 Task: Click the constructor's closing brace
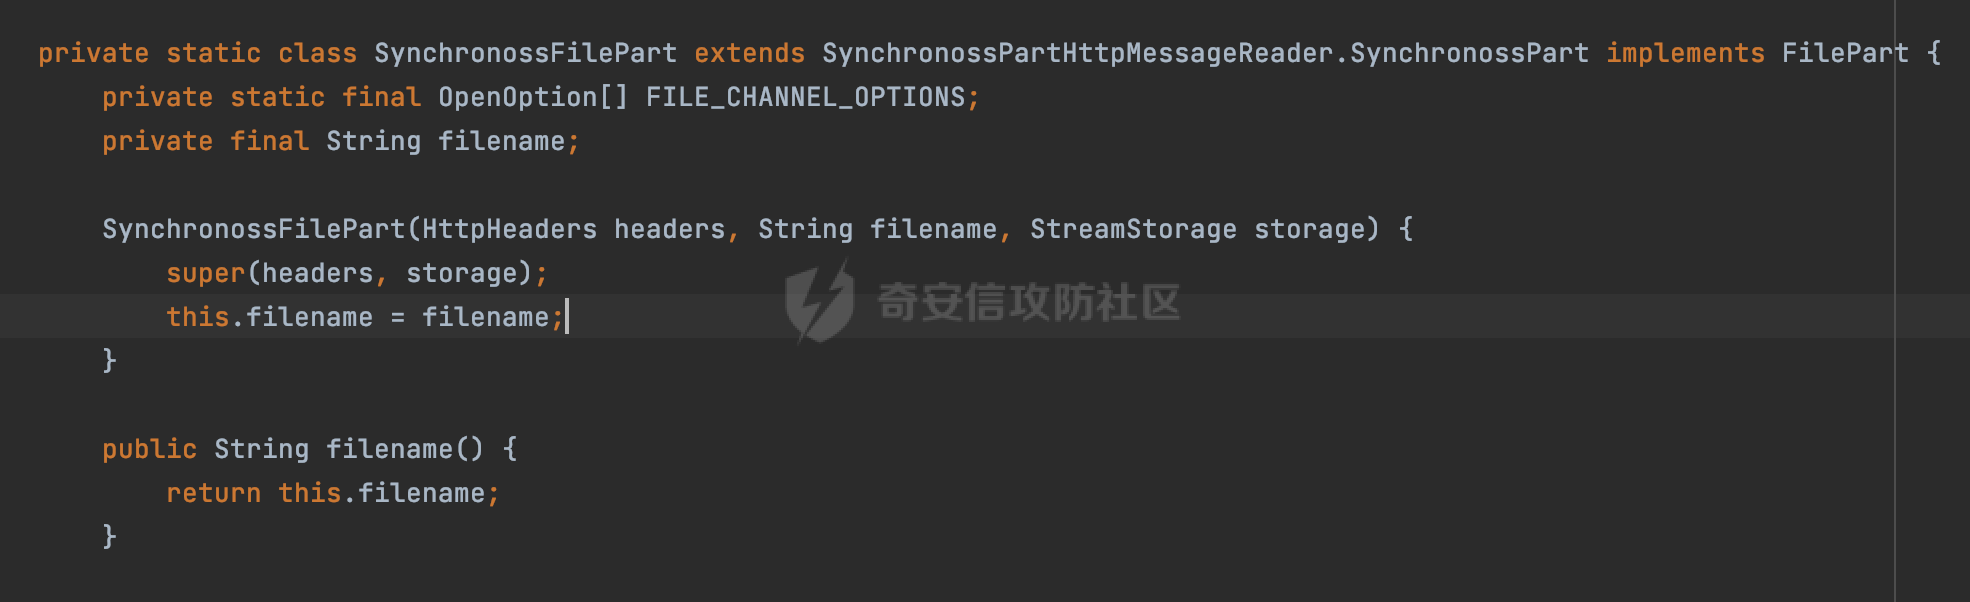tap(109, 361)
